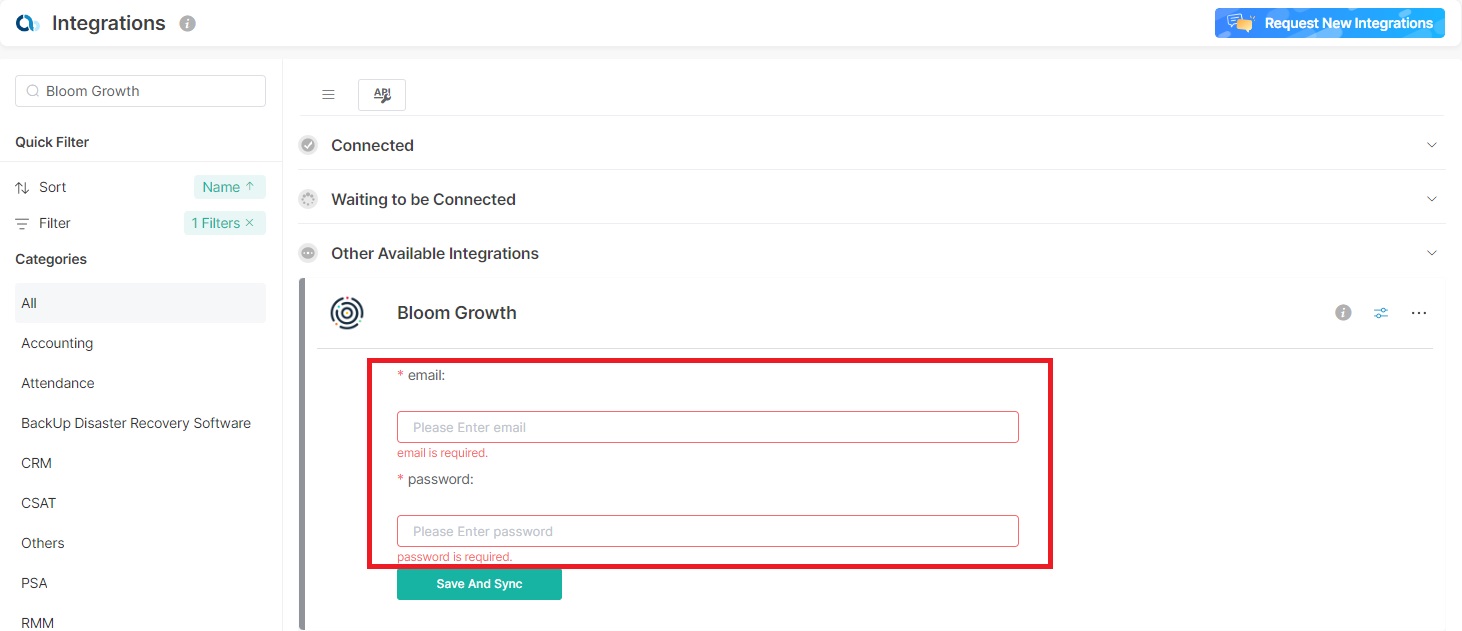
Task: Click the info icon beside Integrations title
Action: point(187,24)
